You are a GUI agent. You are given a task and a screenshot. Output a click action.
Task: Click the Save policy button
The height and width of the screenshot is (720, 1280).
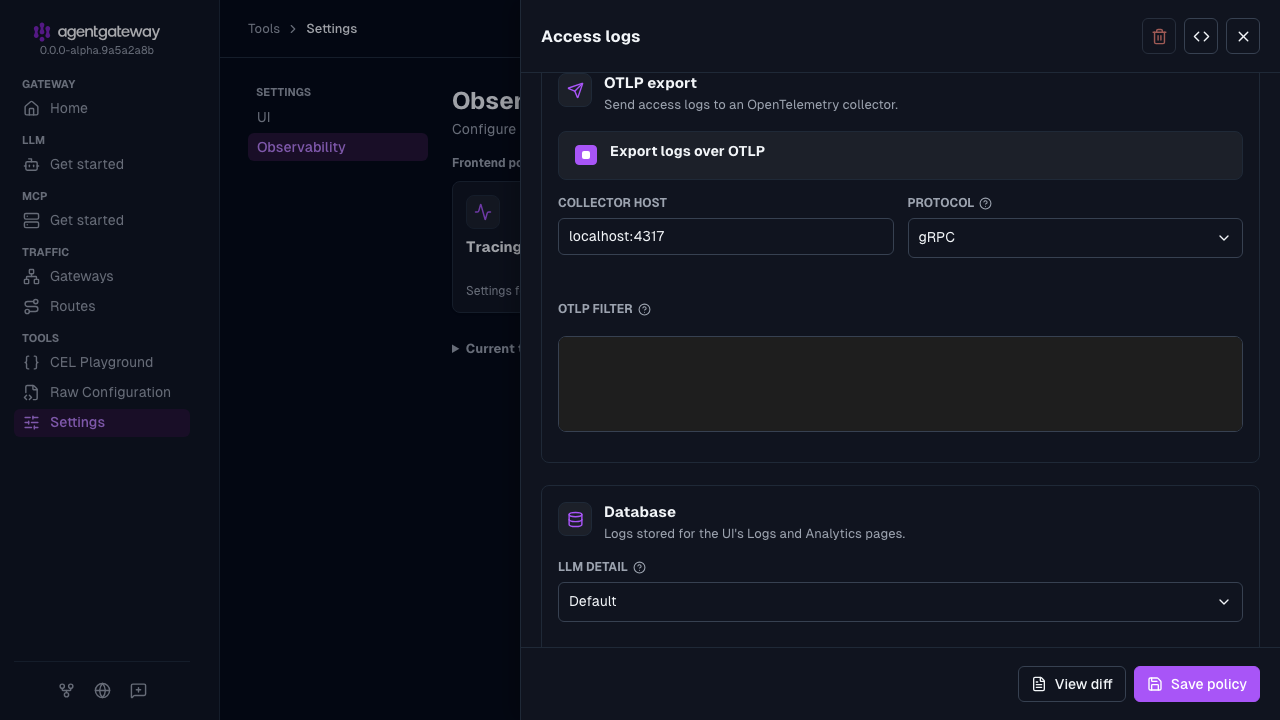click(1197, 684)
